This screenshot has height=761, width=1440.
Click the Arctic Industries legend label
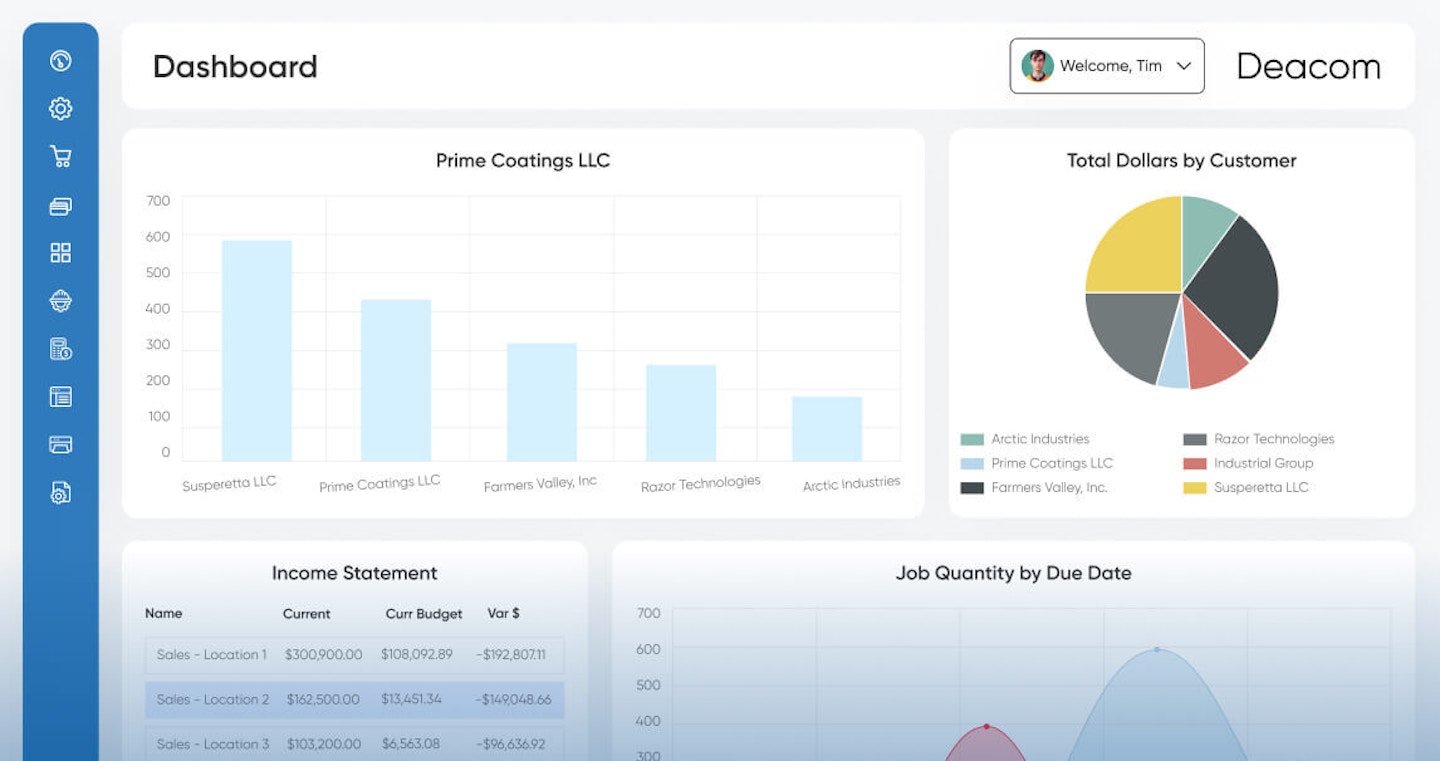pyautogui.click(x=1040, y=439)
